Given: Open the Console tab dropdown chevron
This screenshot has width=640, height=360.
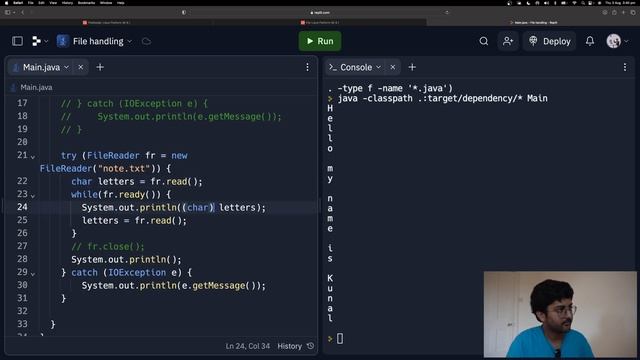Looking at the screenshot, I should pyautogui.click(x=378, y=67).
